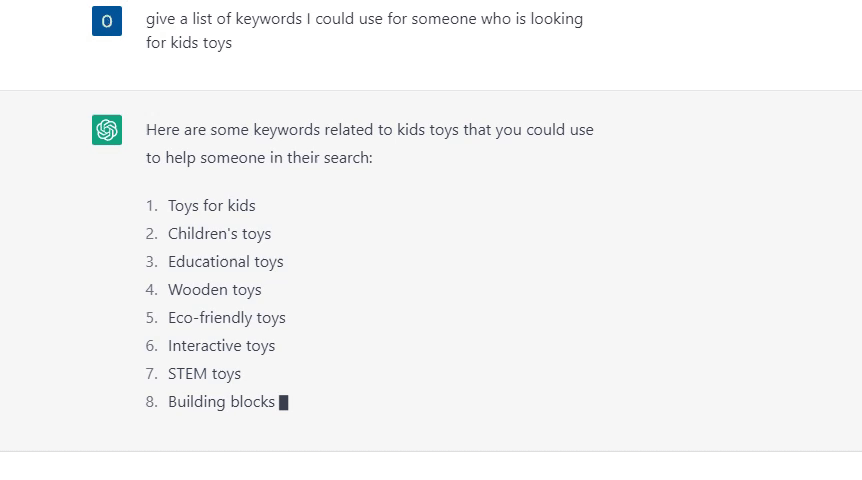This screenshot has height=480, width=862.
Task: Click the green ChatGPT logo icon
Action: 107,130
